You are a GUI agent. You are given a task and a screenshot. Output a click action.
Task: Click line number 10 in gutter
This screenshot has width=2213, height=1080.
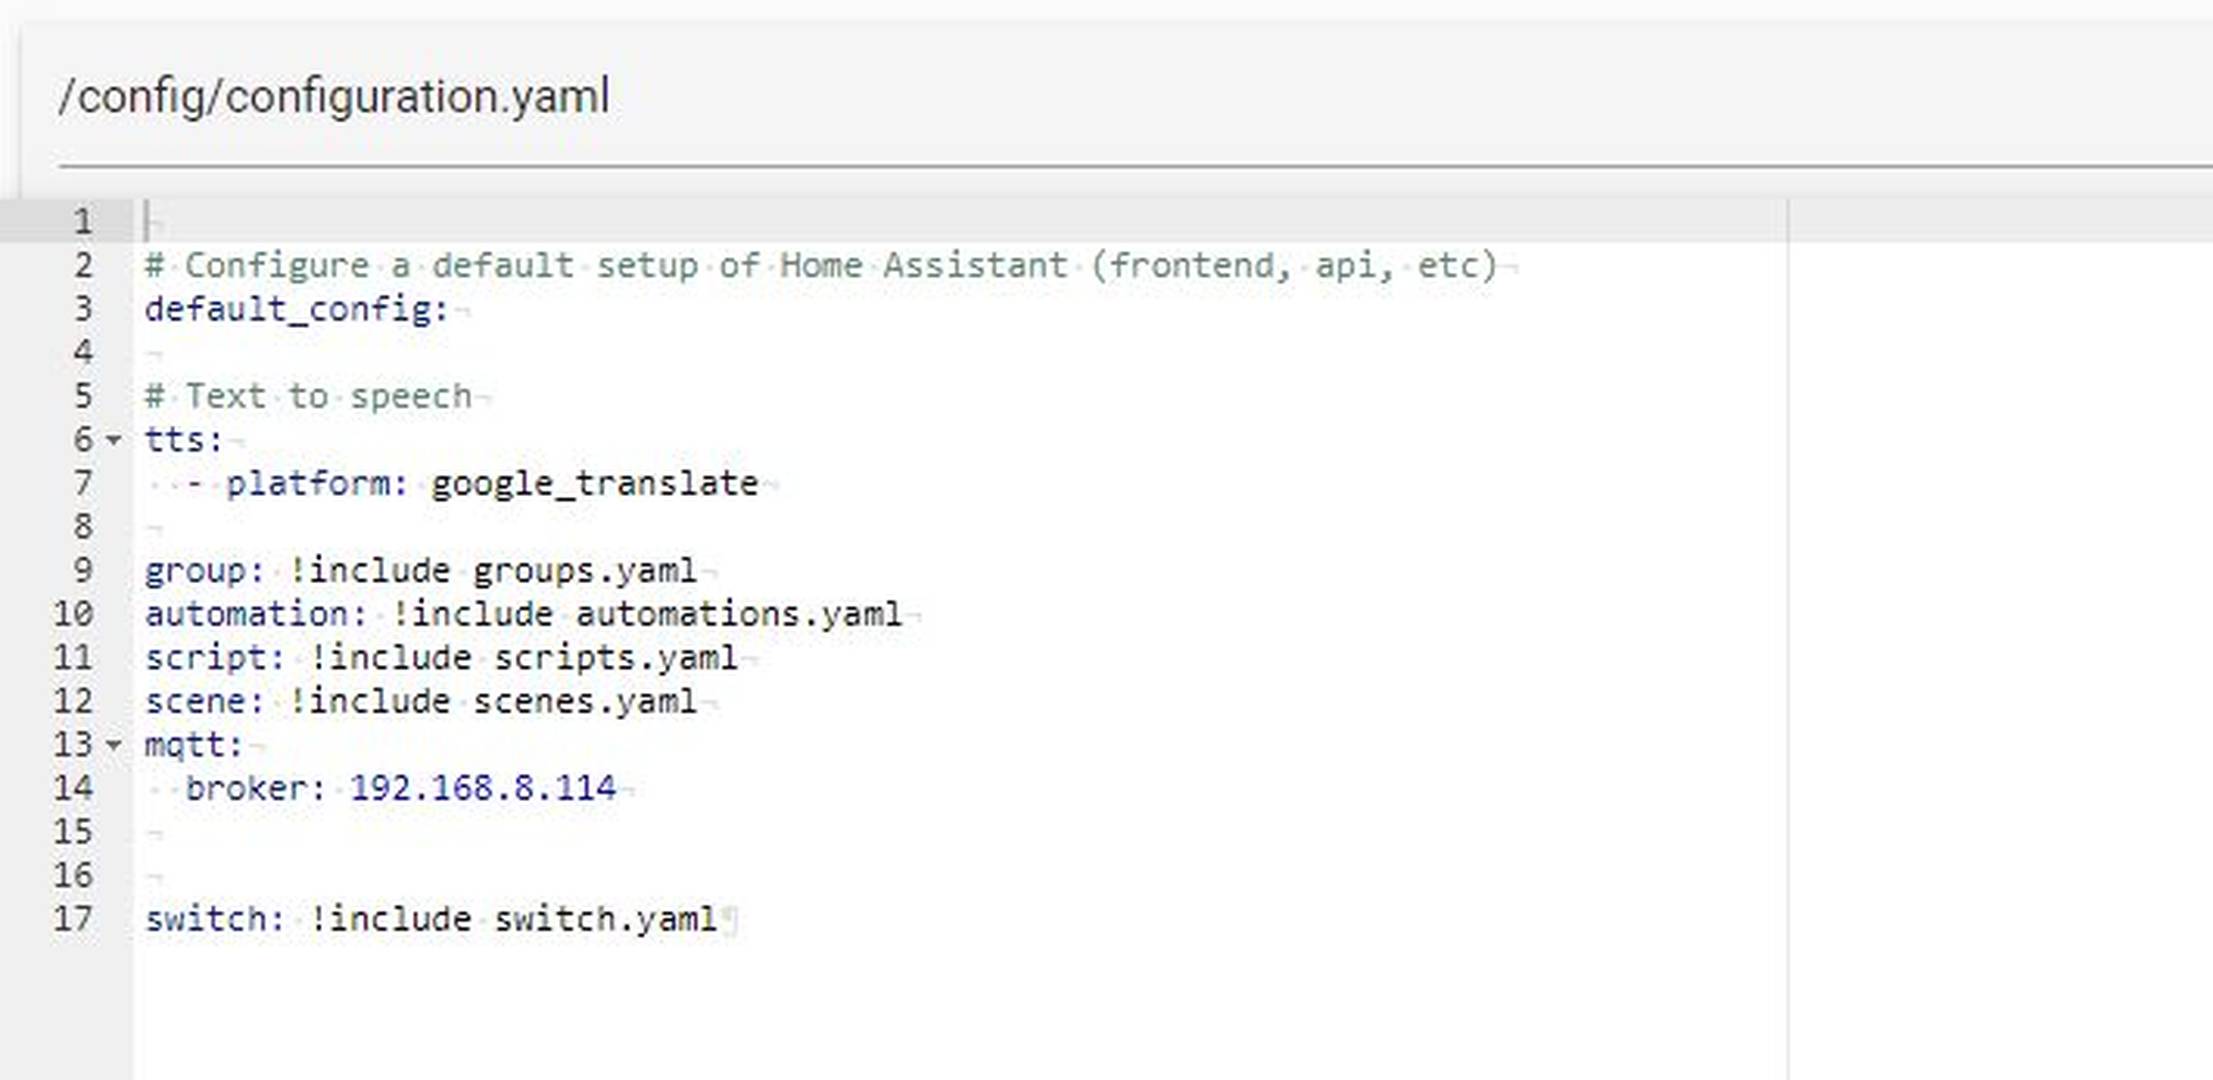[73, 614]
